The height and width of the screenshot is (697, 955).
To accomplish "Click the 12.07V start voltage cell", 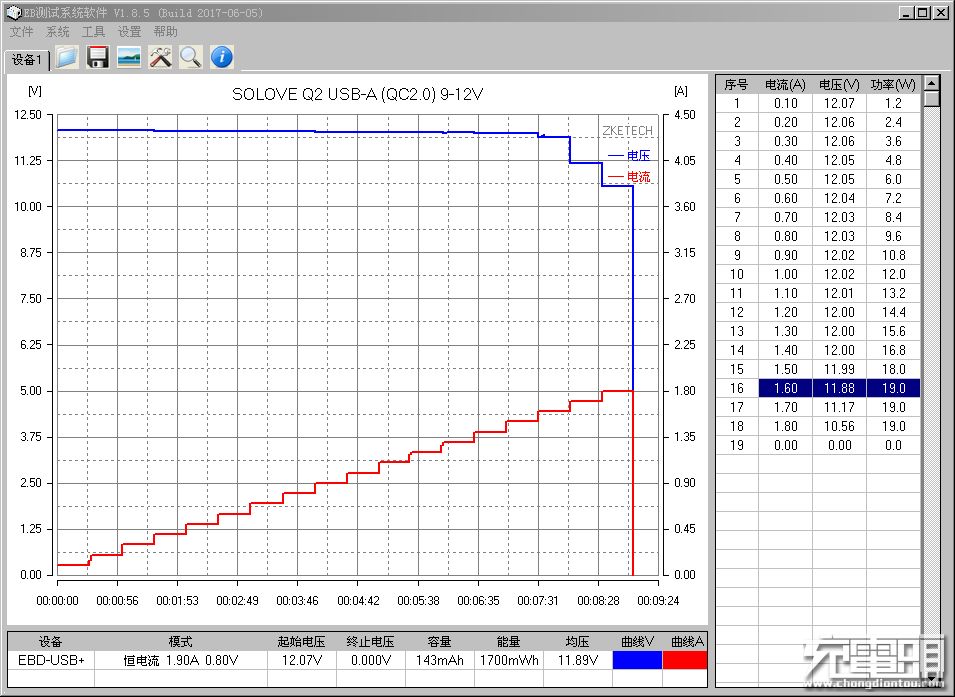I will pyautogui.click(x=301, y=660).
